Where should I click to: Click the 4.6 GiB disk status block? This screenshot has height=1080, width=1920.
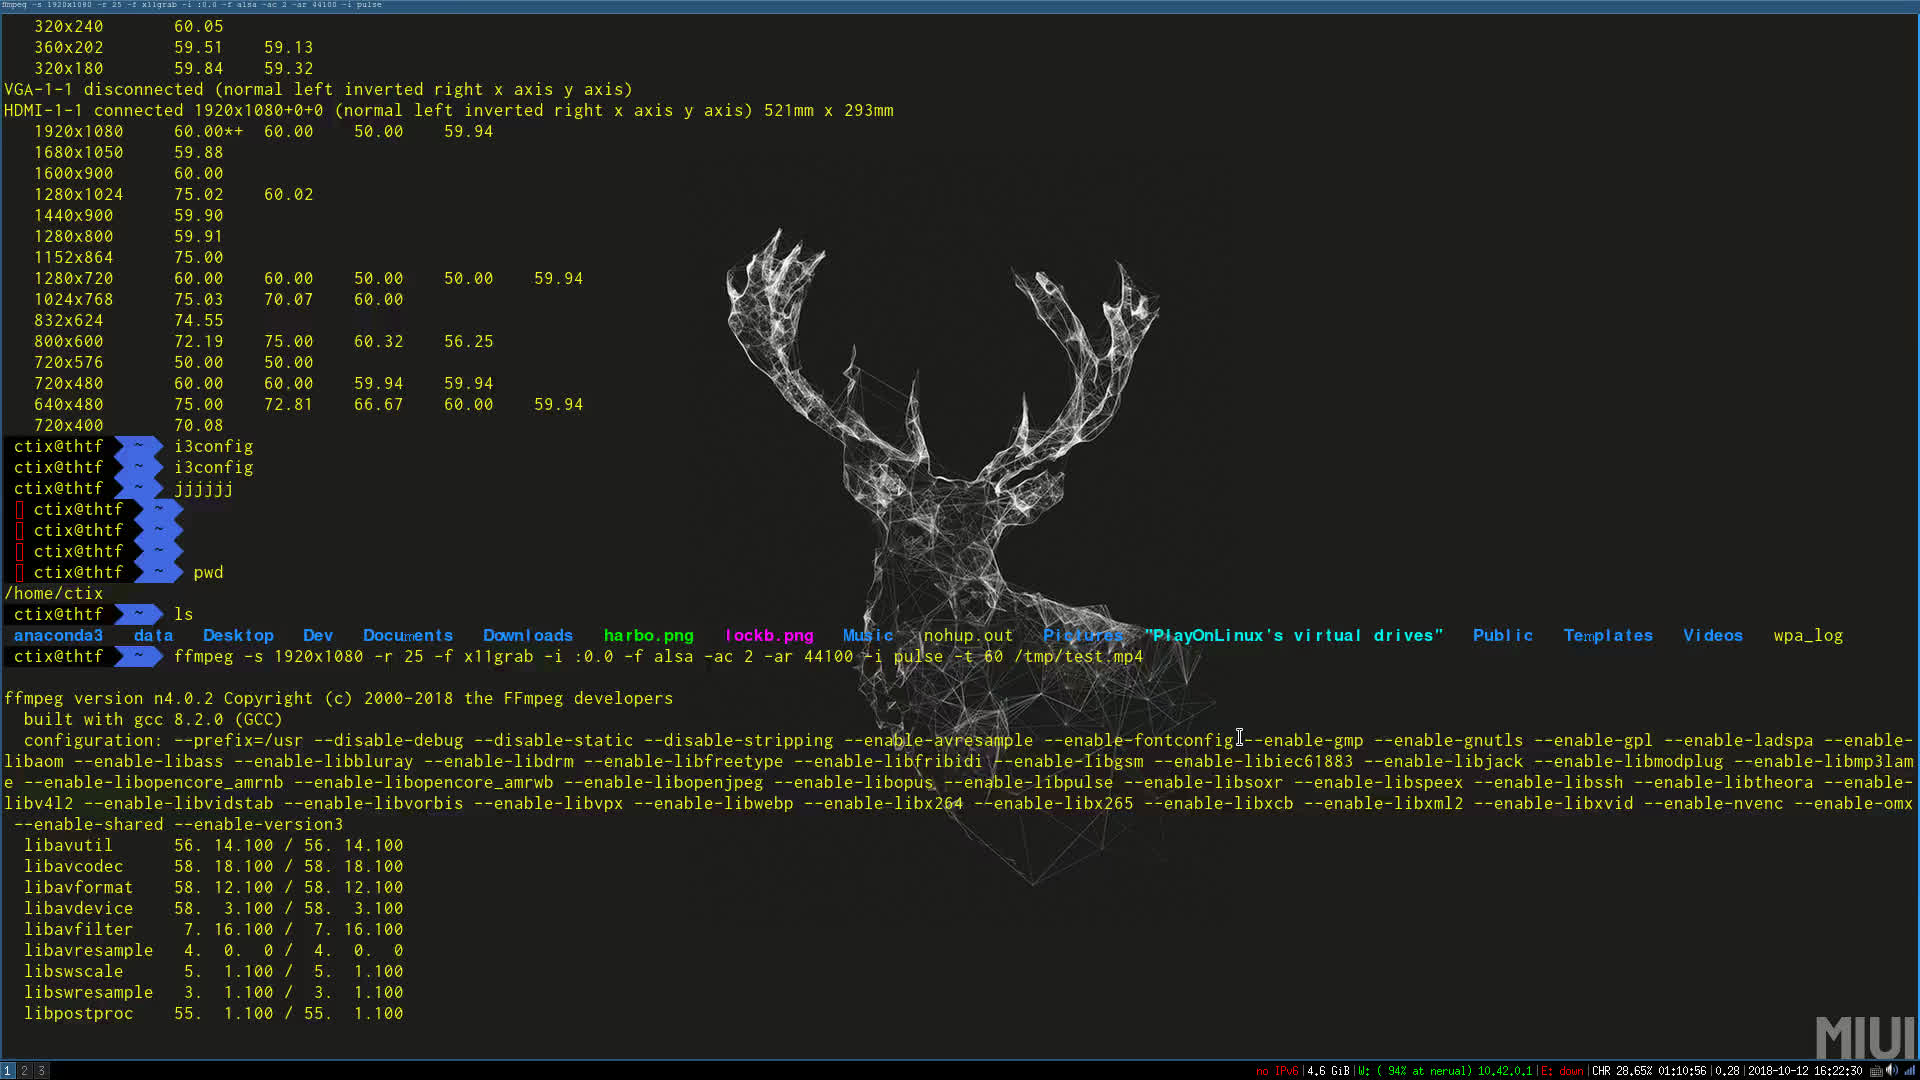pos(1328,1071)
